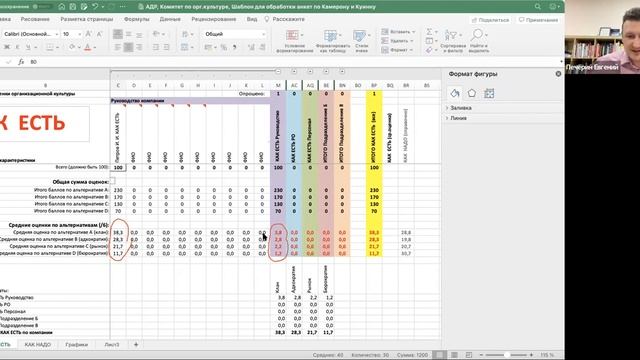
Task: Open the Вставить dropdown
Action: 398,31
